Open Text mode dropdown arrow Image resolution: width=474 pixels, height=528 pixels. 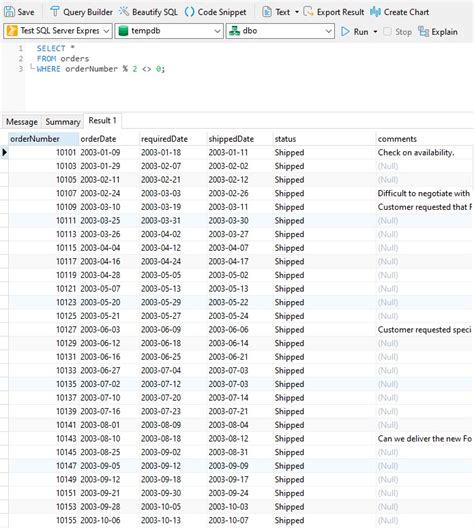pos(297,12)
